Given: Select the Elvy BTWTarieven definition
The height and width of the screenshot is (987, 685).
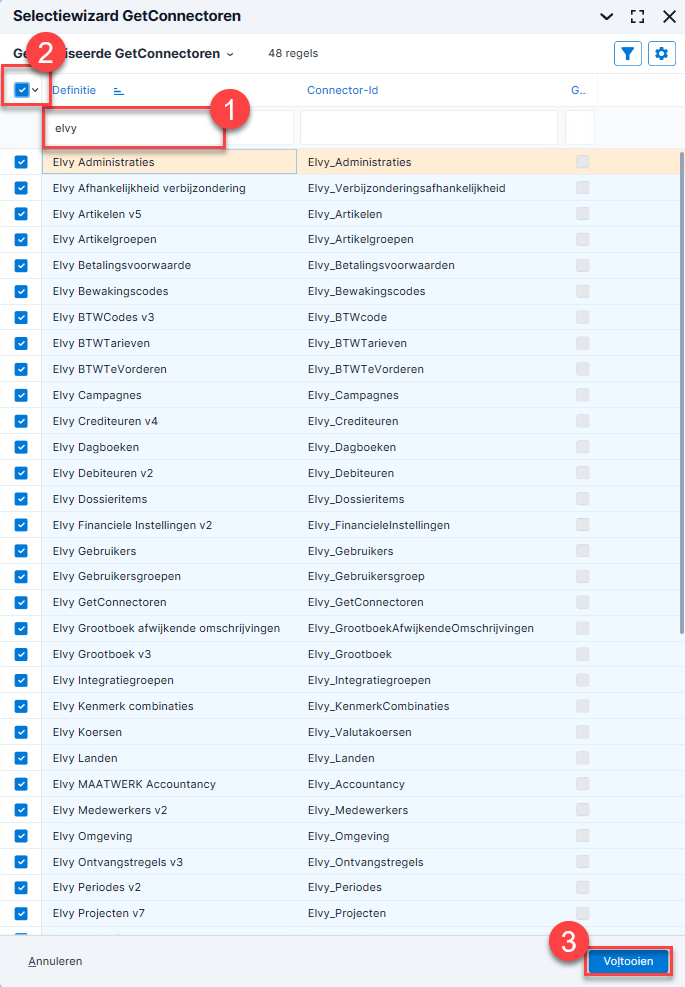Looking at the screenshot, I should click(101, 343).
